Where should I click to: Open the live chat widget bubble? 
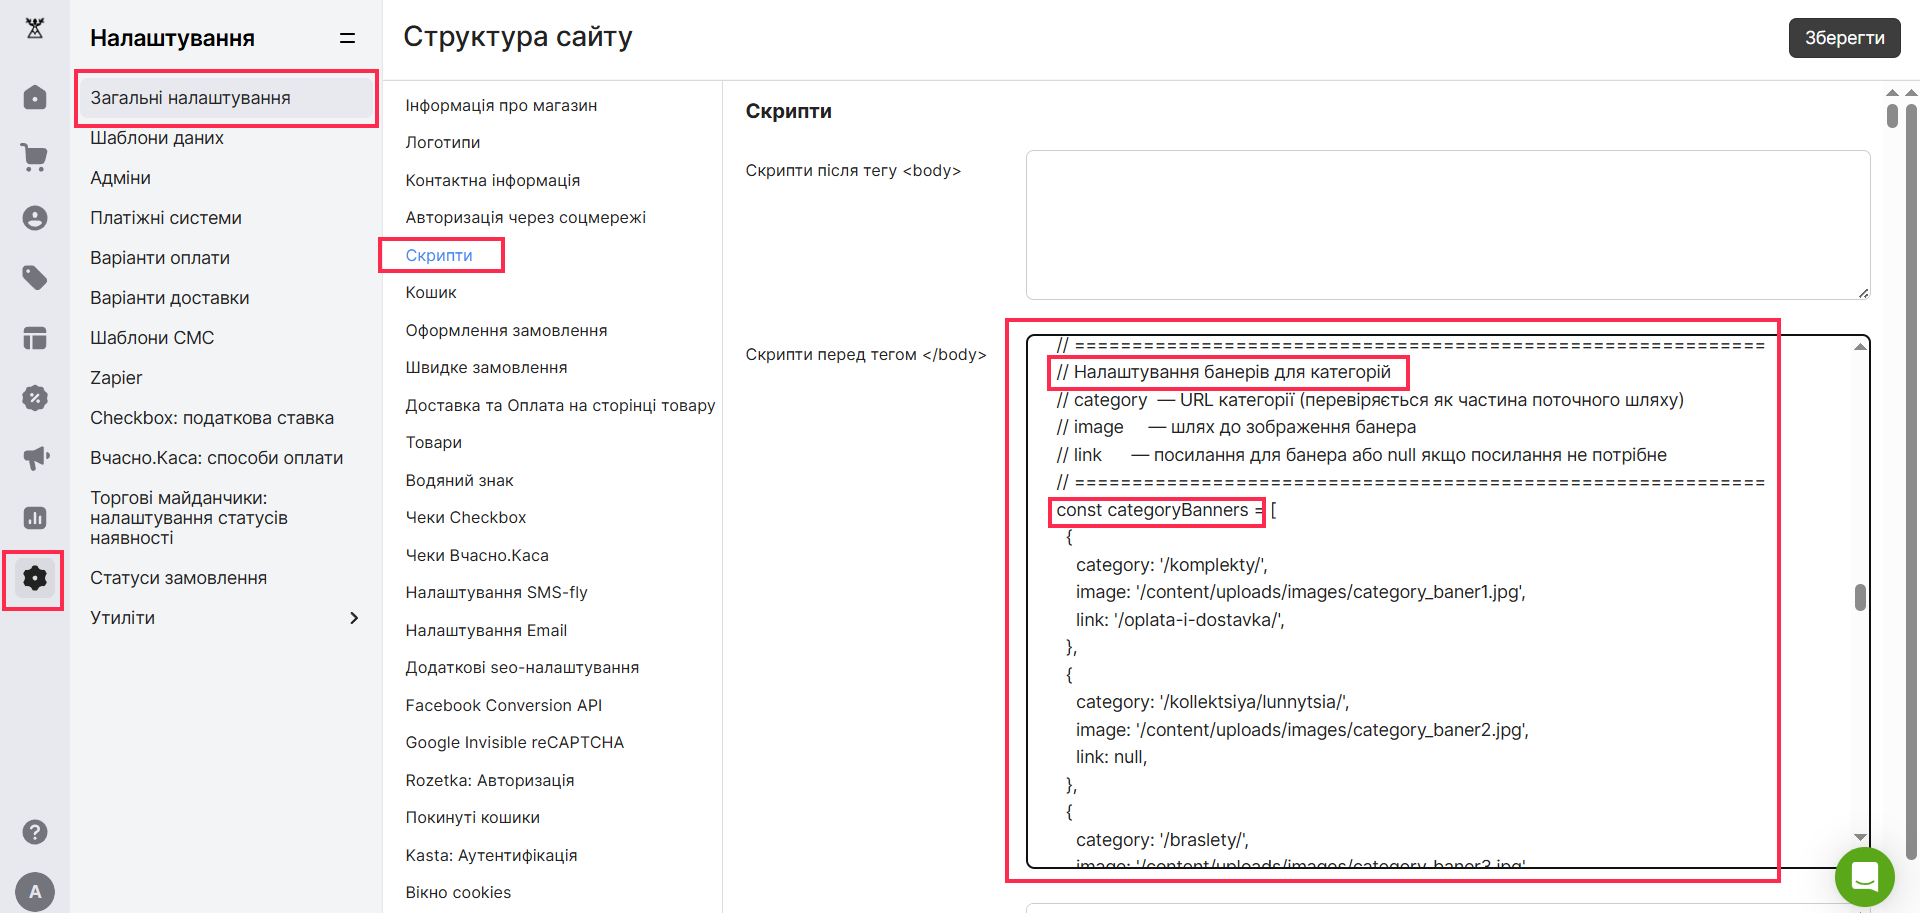click(1865, 877)
